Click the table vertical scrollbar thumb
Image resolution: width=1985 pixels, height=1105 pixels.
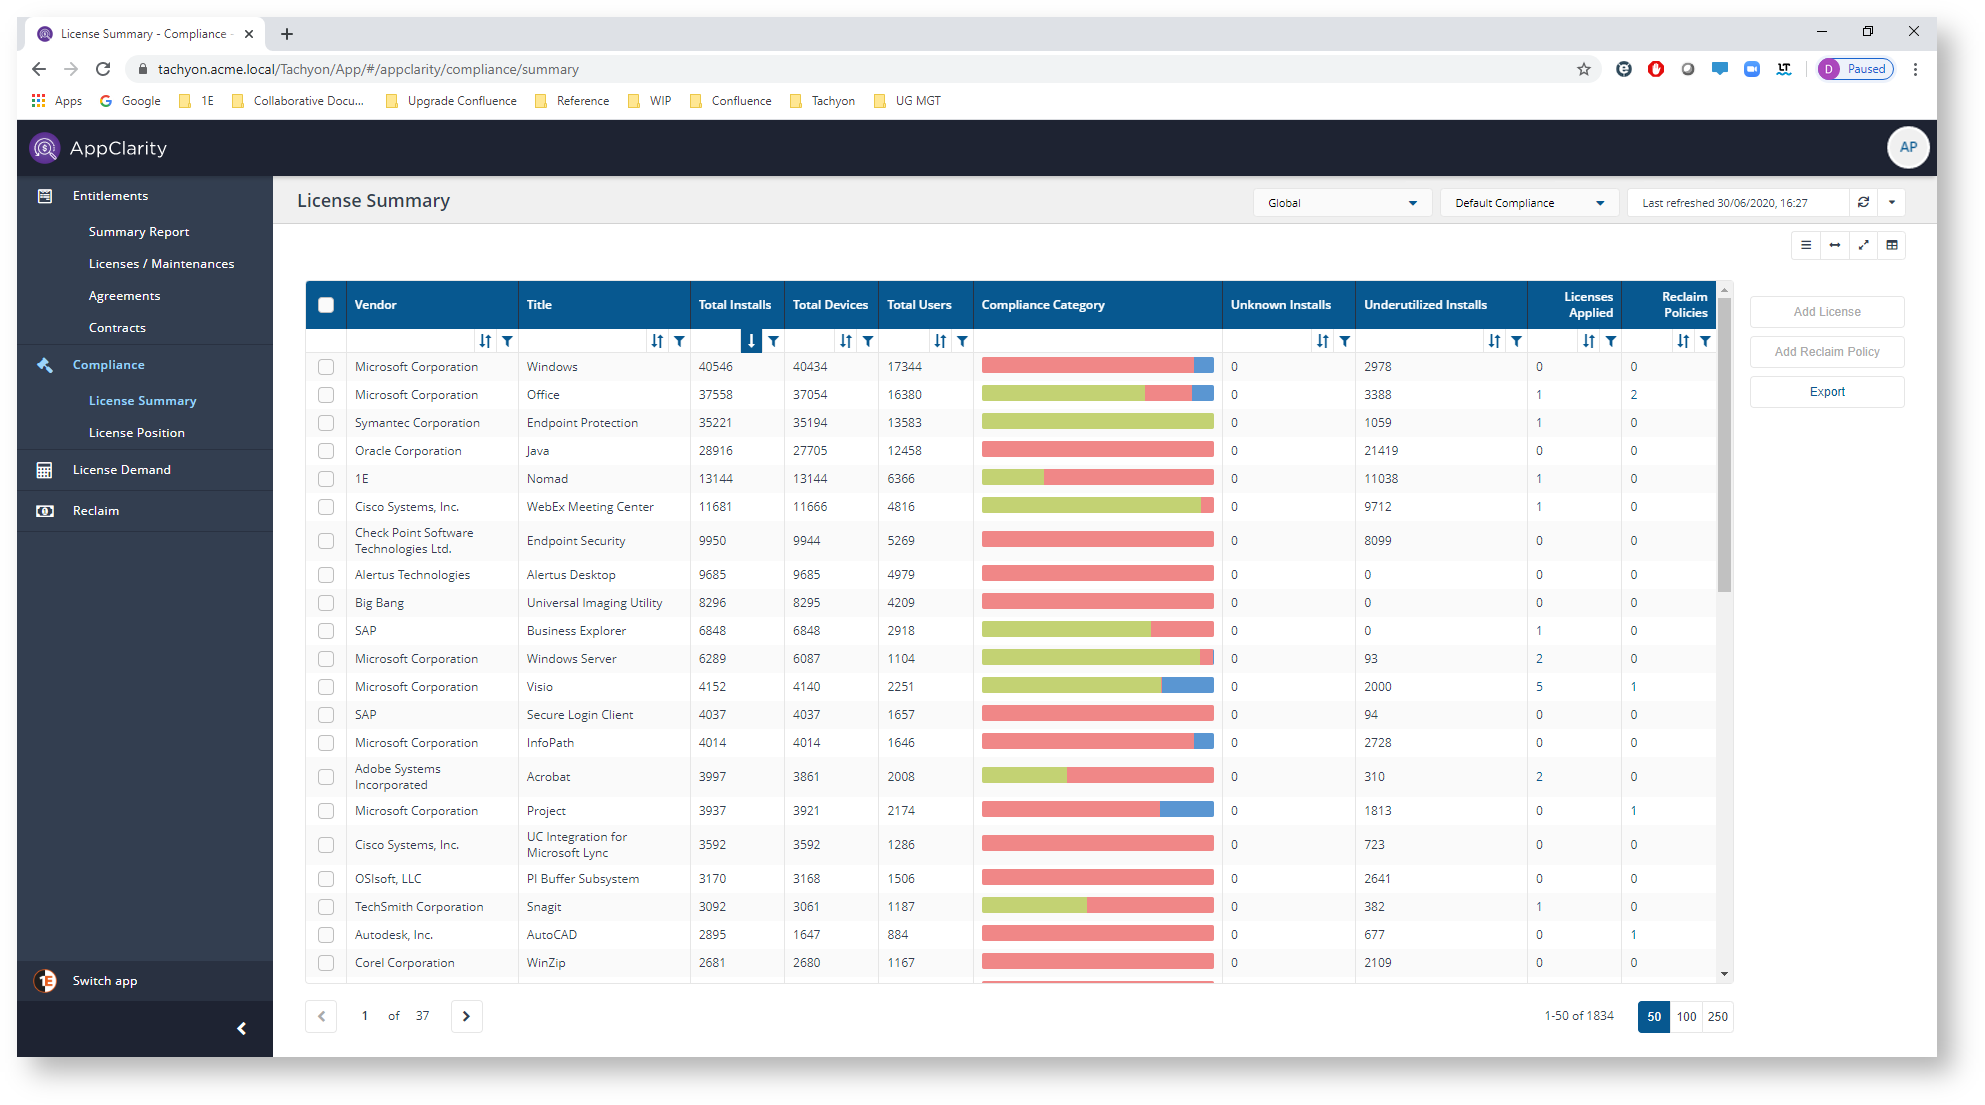(1724, 444)
